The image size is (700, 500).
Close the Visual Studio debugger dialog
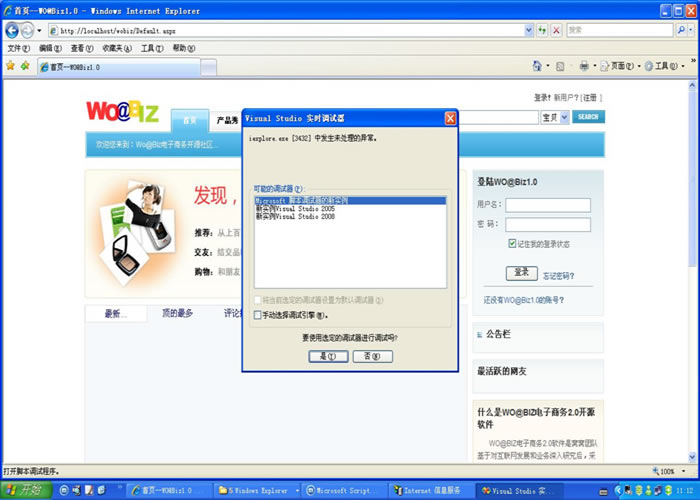point(450,118)
